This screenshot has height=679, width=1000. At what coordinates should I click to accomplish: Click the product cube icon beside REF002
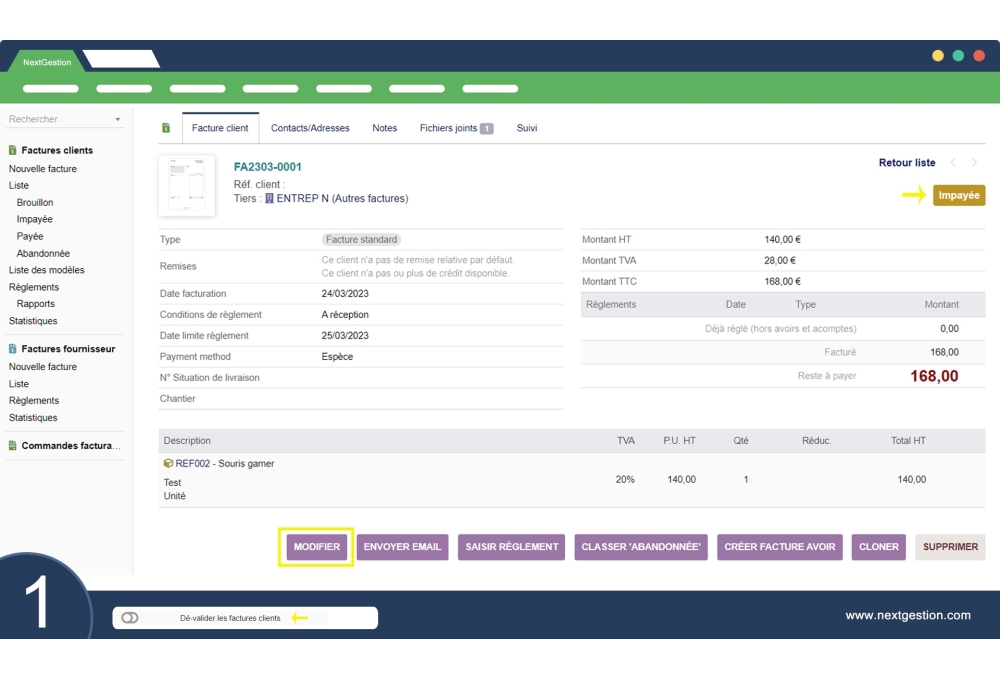168,464
